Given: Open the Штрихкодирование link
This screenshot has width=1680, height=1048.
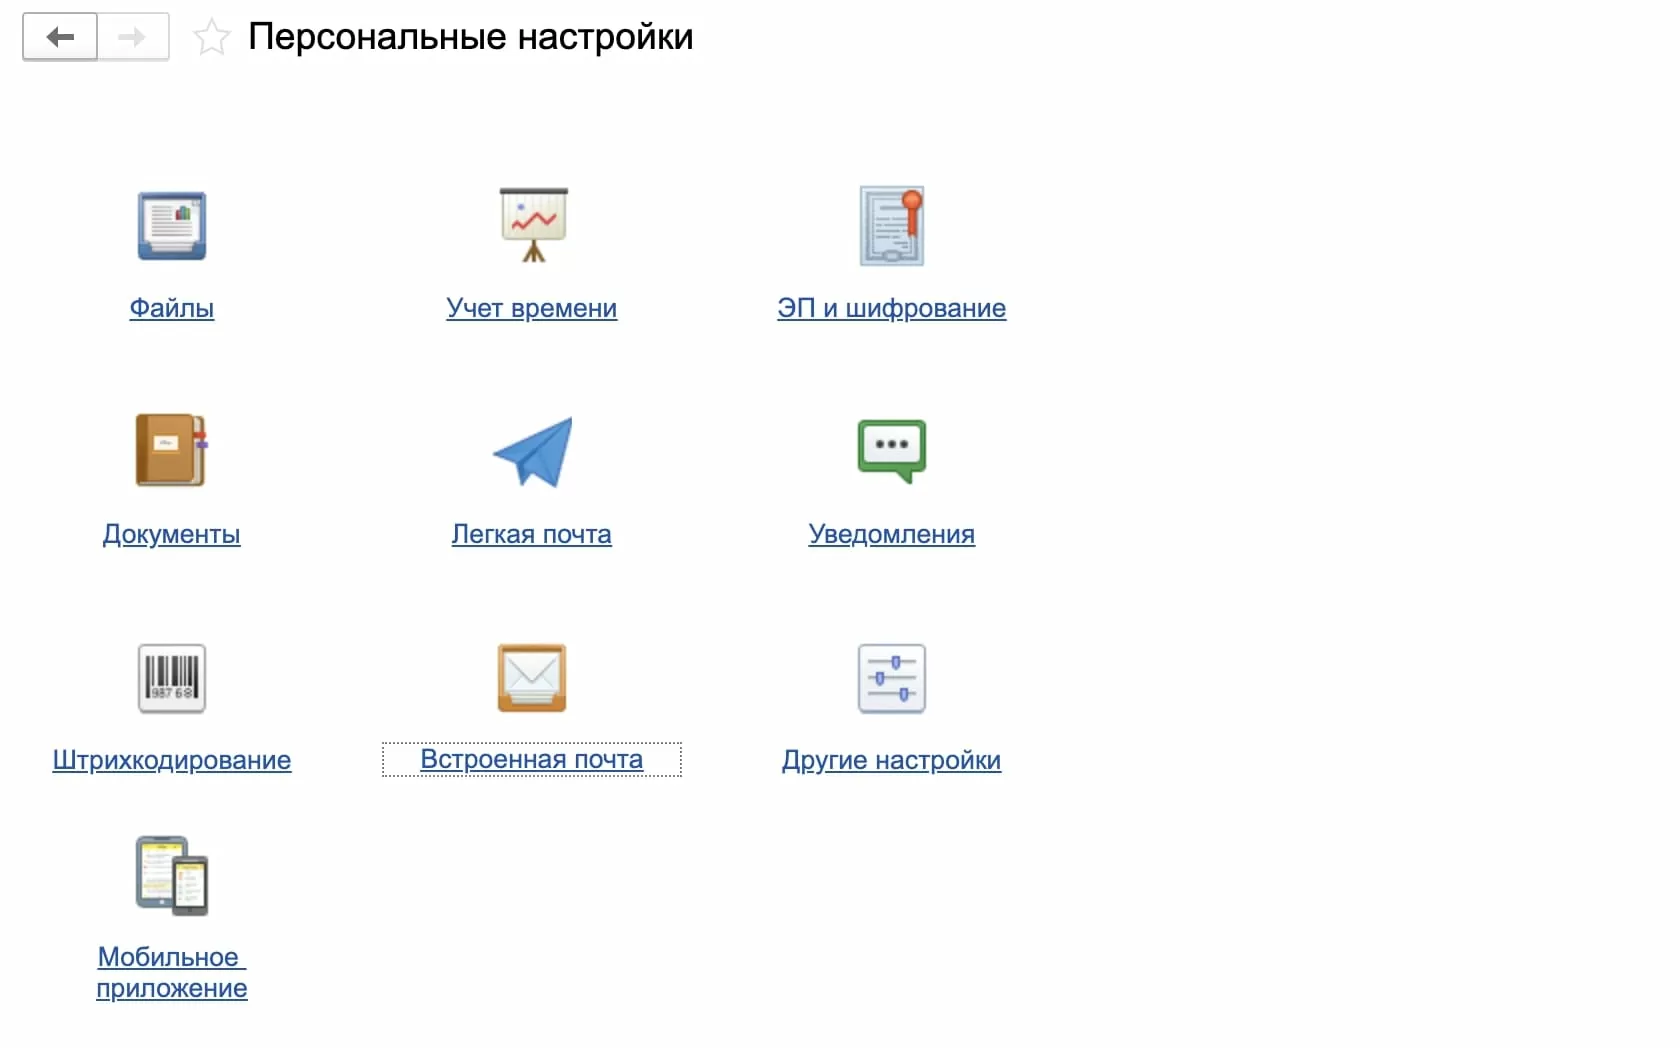Looking at the screenshot, I should pyautogui.click(x=172, y=760).
